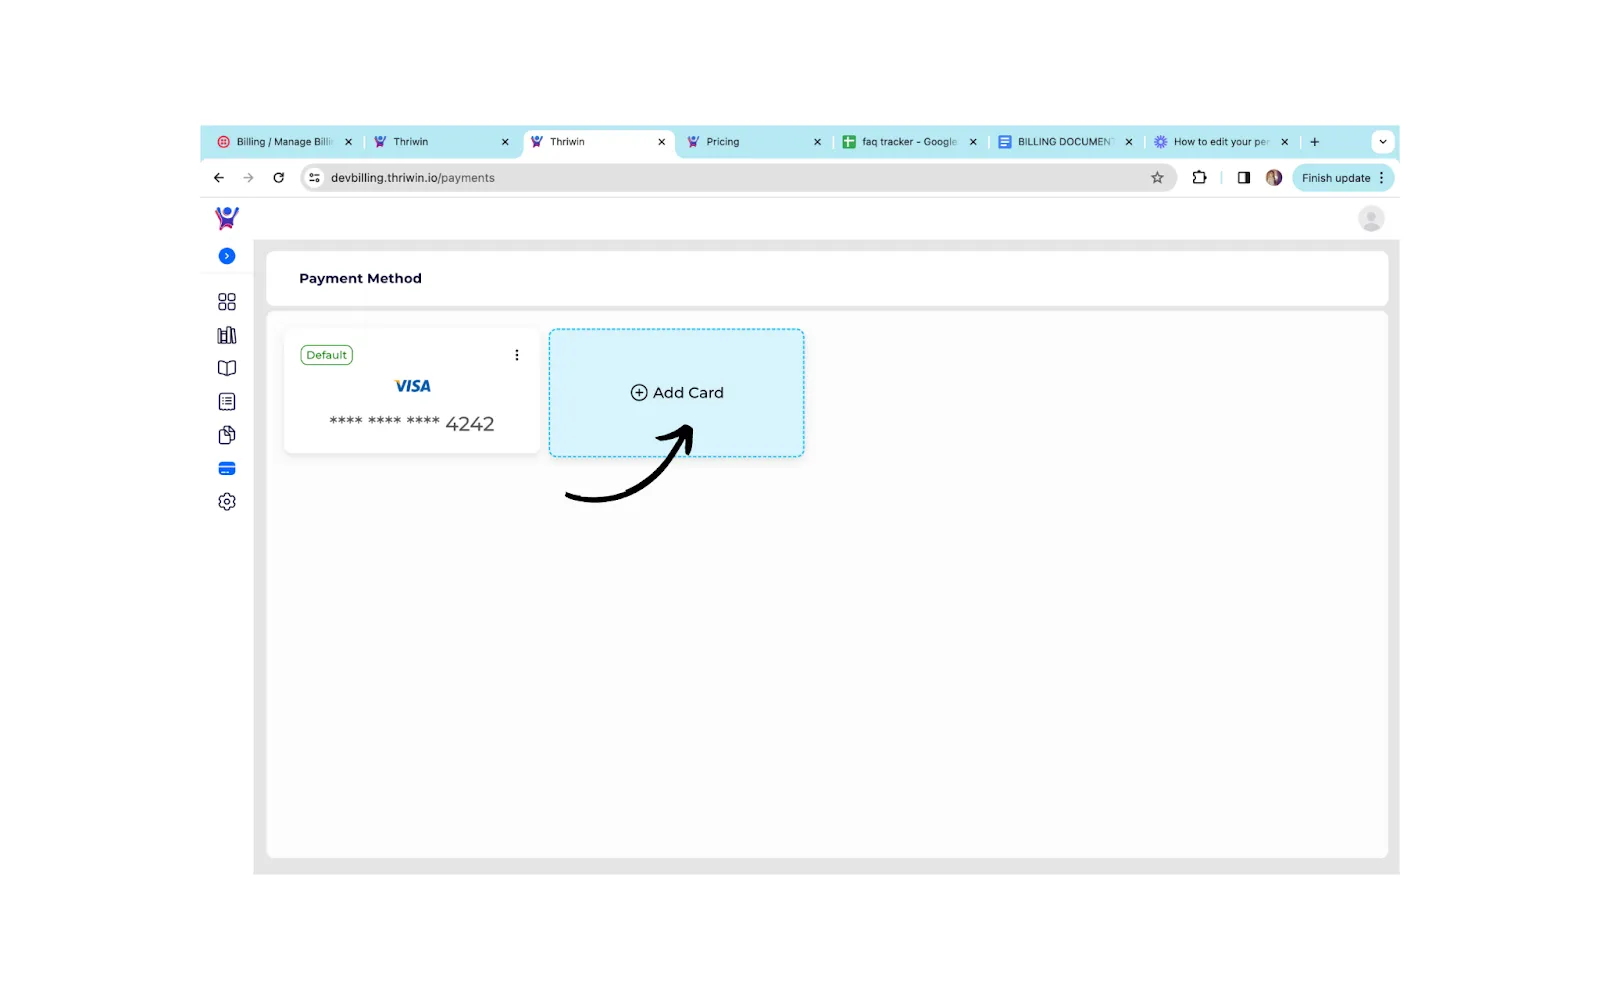Open the user profile avatar at the top right
Viewport: 1600px width, 1000px height.
[x=1371, y=218]
